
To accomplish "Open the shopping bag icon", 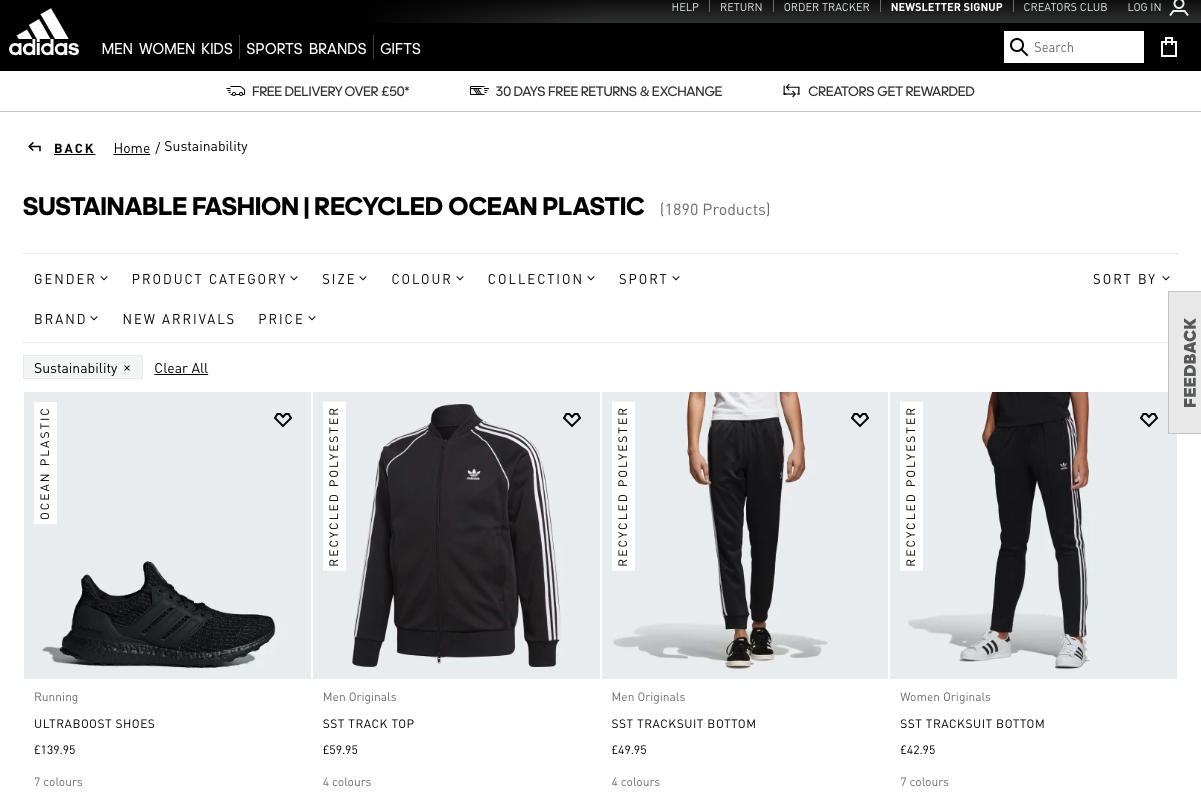I will pos(1169,47).
